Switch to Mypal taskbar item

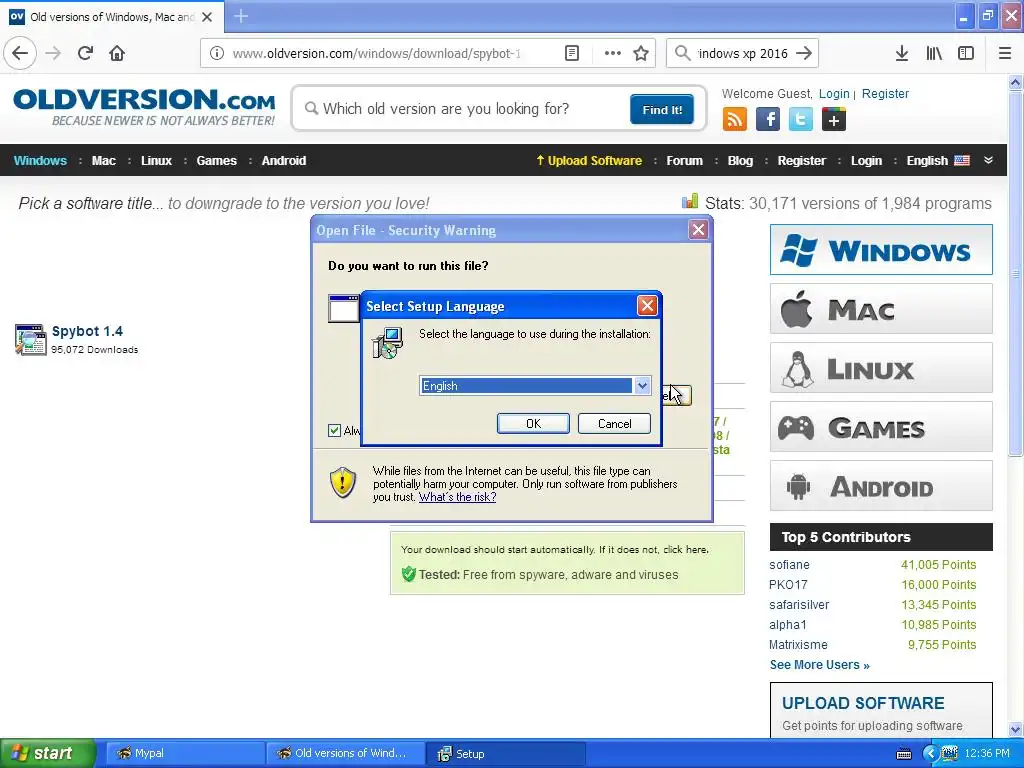pyautogui.click(x=184, y=754)
